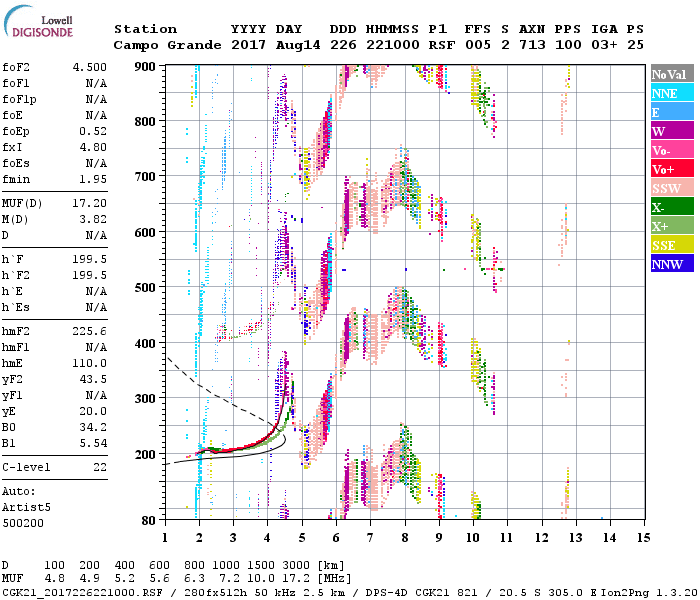Click the SSW pink legend swatch

click(x=671, y=188)
